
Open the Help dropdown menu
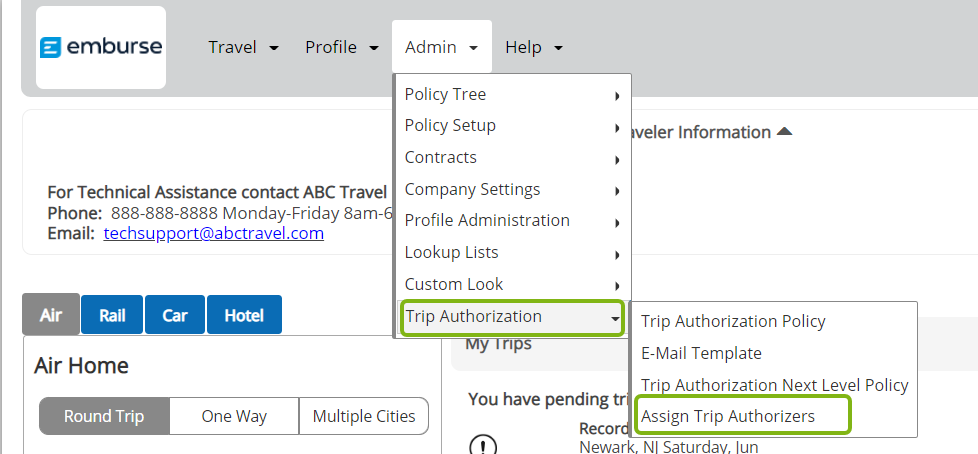pyautogui.click(x=534, y=47)
